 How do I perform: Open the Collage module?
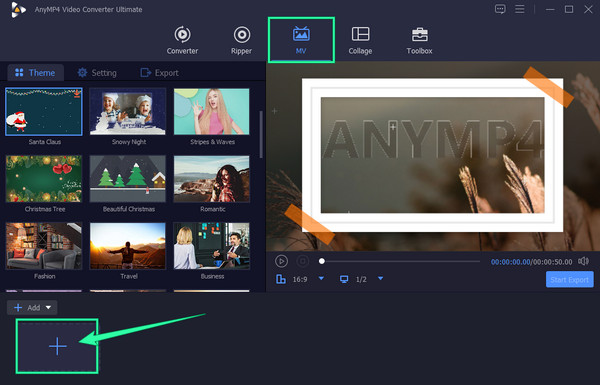tap(360, 40)
